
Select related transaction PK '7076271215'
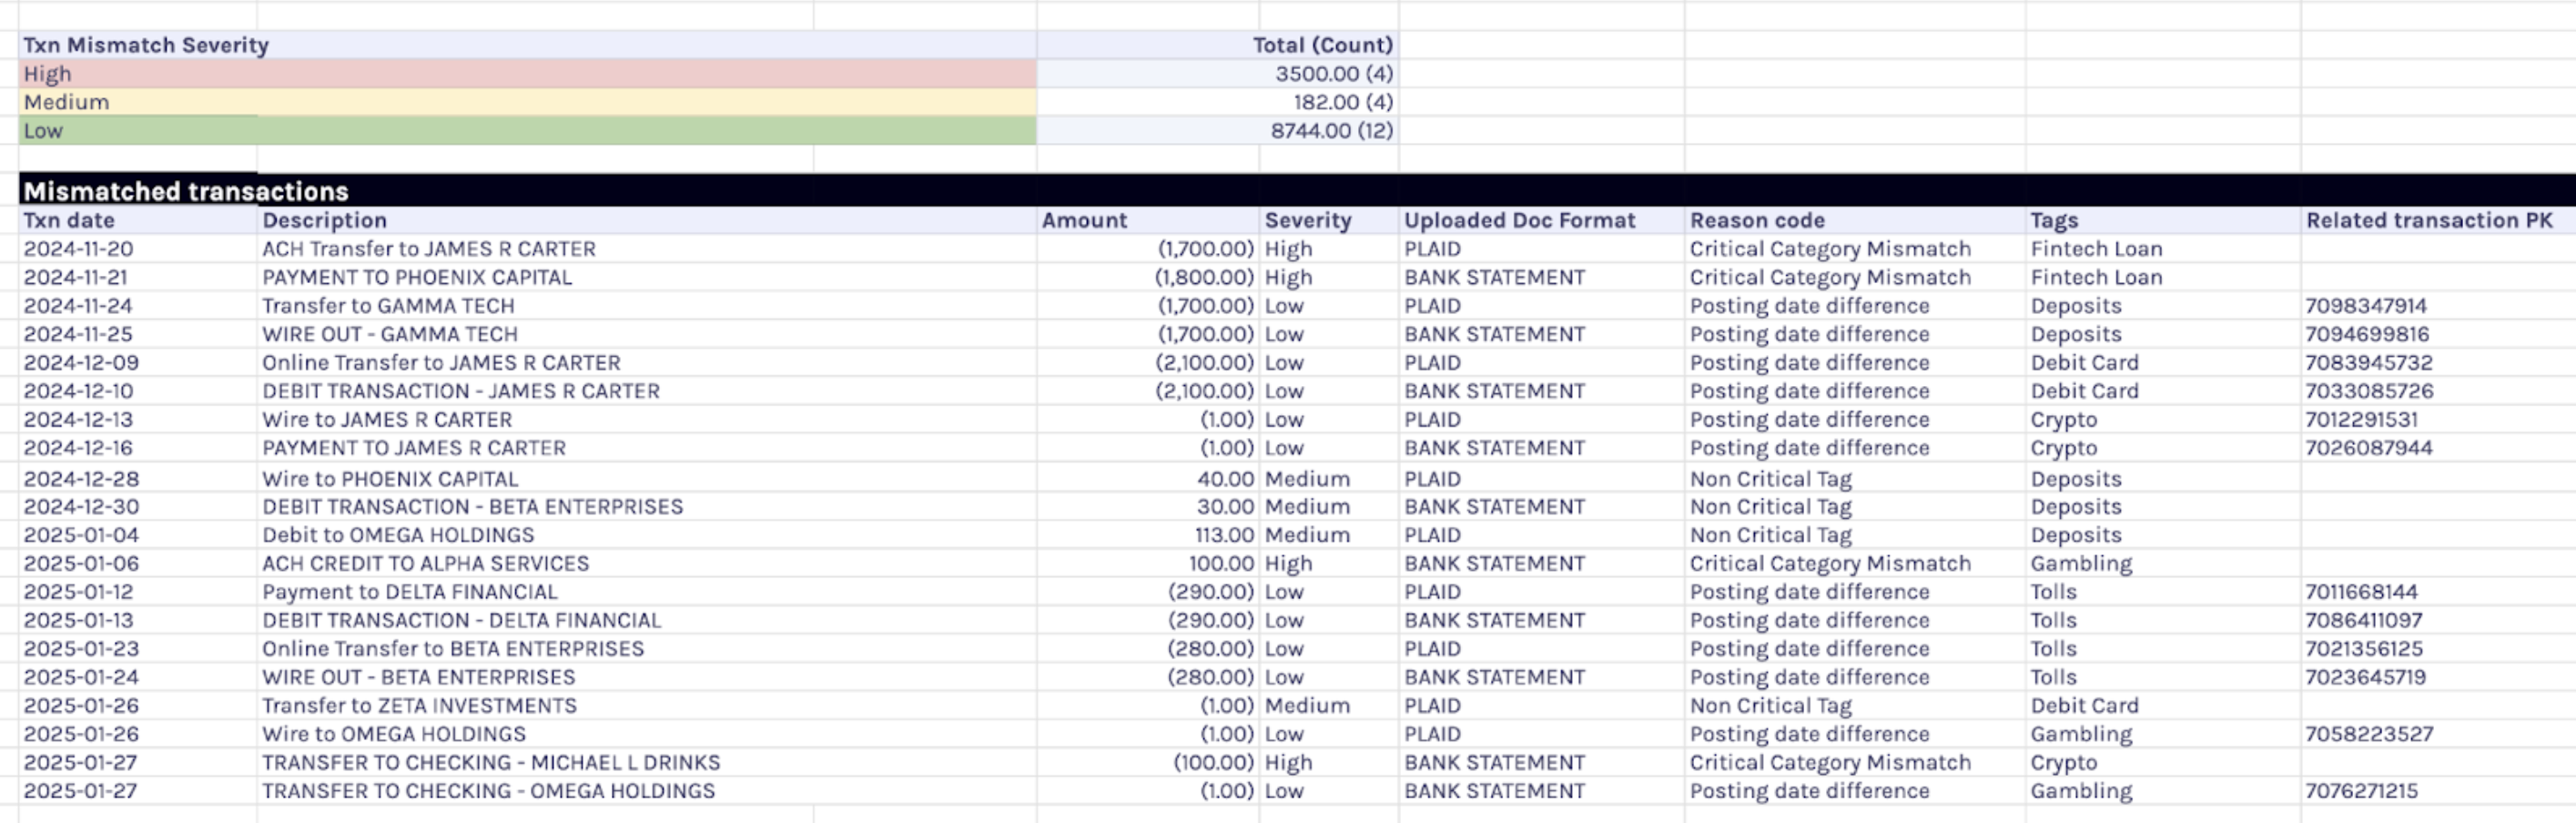pos(2438,791)
